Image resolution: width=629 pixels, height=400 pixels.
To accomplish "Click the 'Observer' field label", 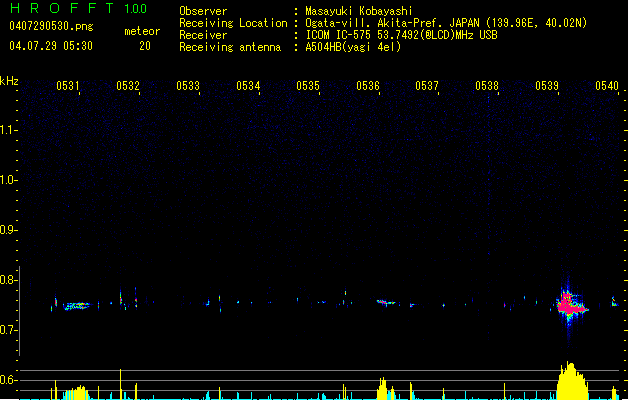I will (203, 11).
